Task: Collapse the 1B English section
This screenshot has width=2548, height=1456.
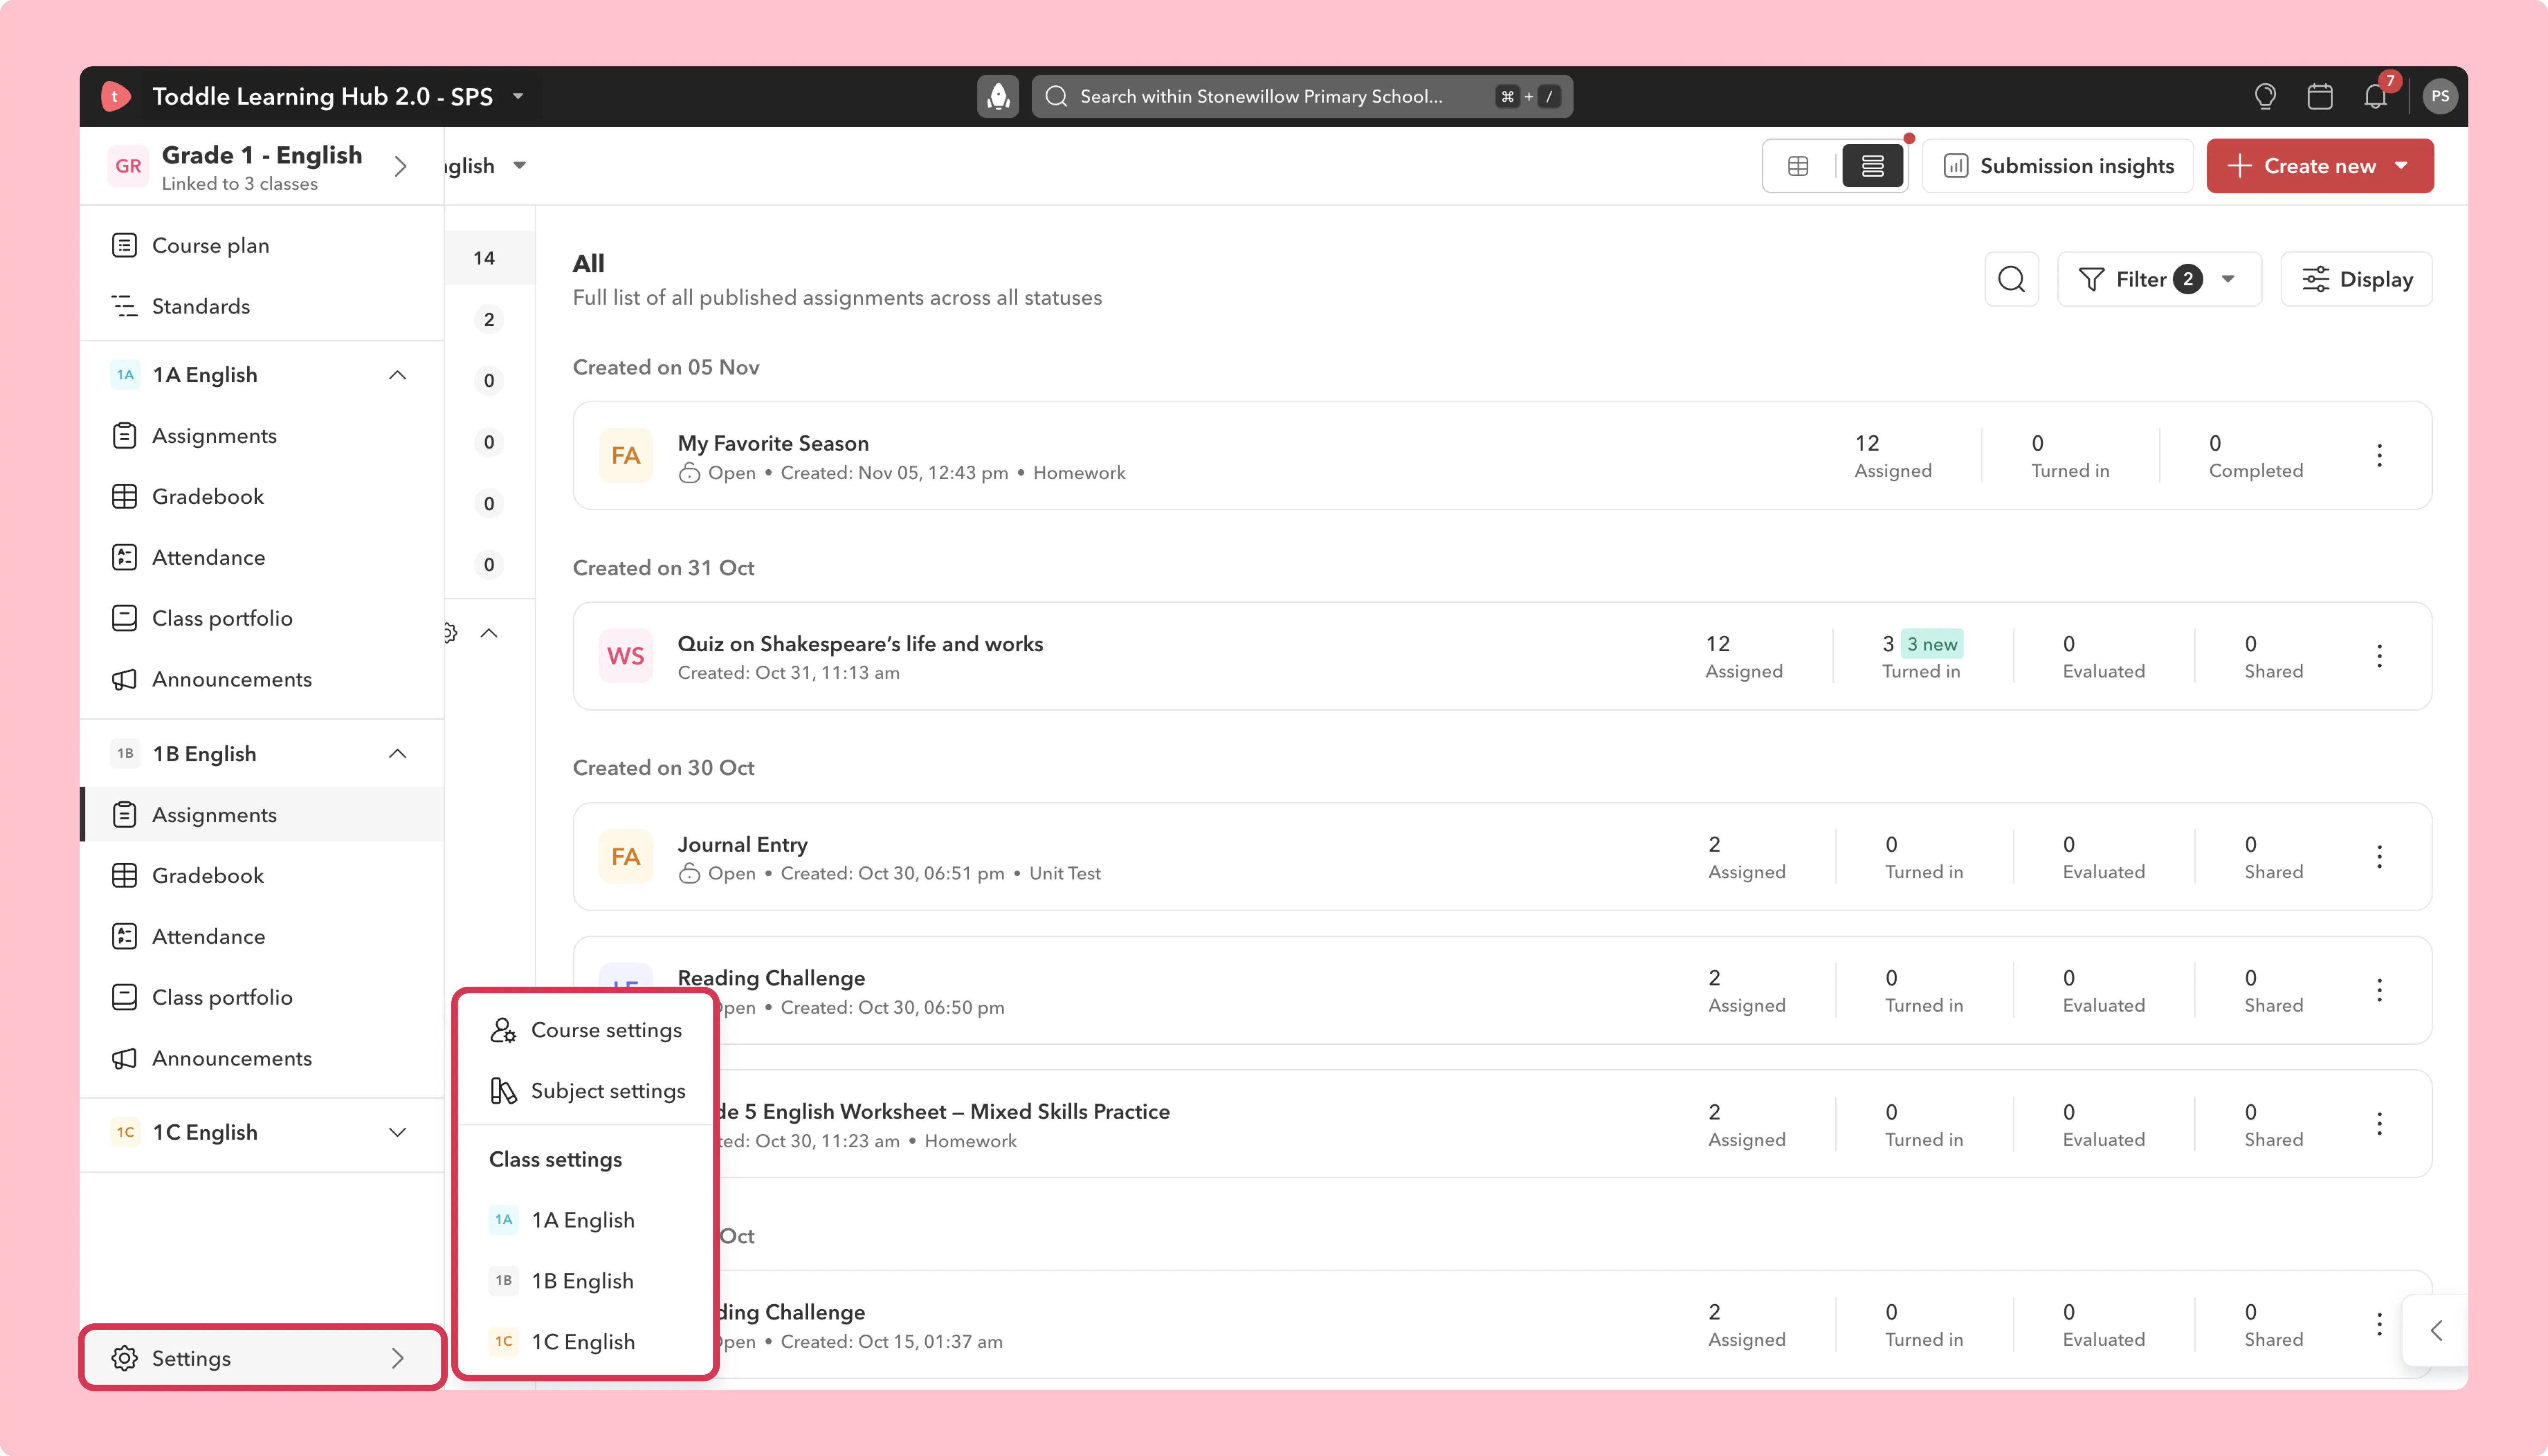Action: point(397,754)
